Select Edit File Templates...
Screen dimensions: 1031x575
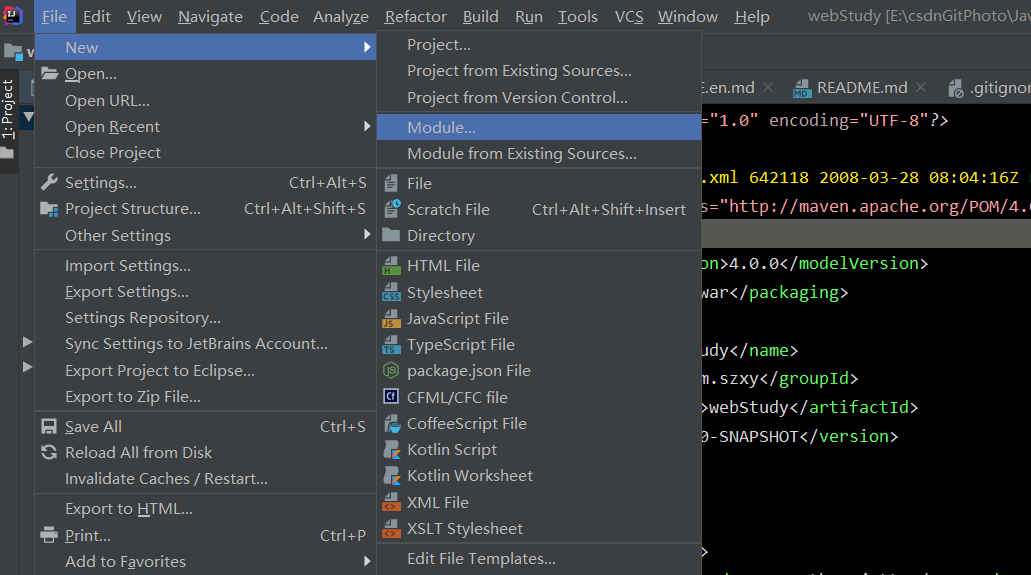539,559
